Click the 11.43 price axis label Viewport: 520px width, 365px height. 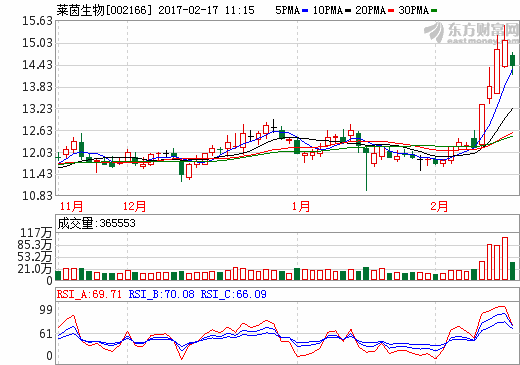[37, 174]
